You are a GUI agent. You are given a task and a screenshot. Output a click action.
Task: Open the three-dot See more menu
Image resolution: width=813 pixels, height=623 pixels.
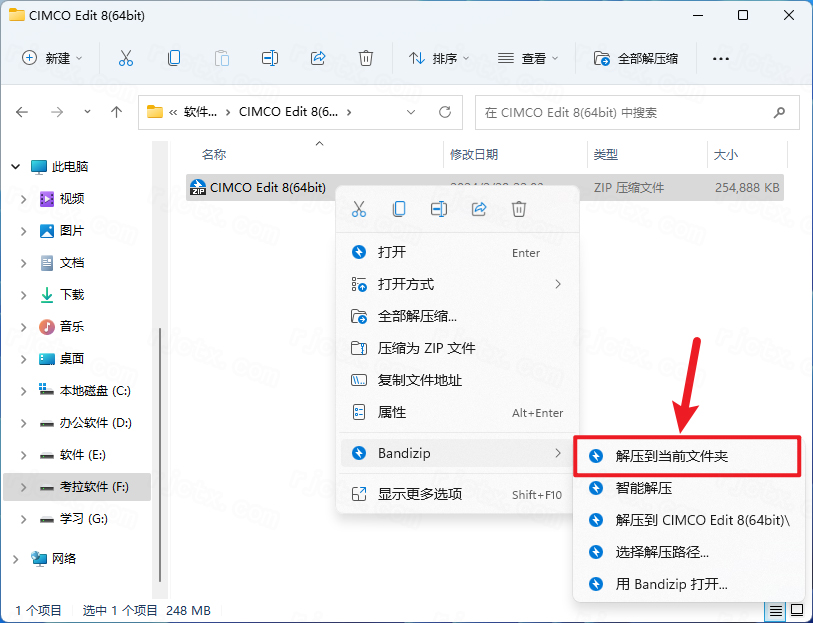(x=721, y=59)
